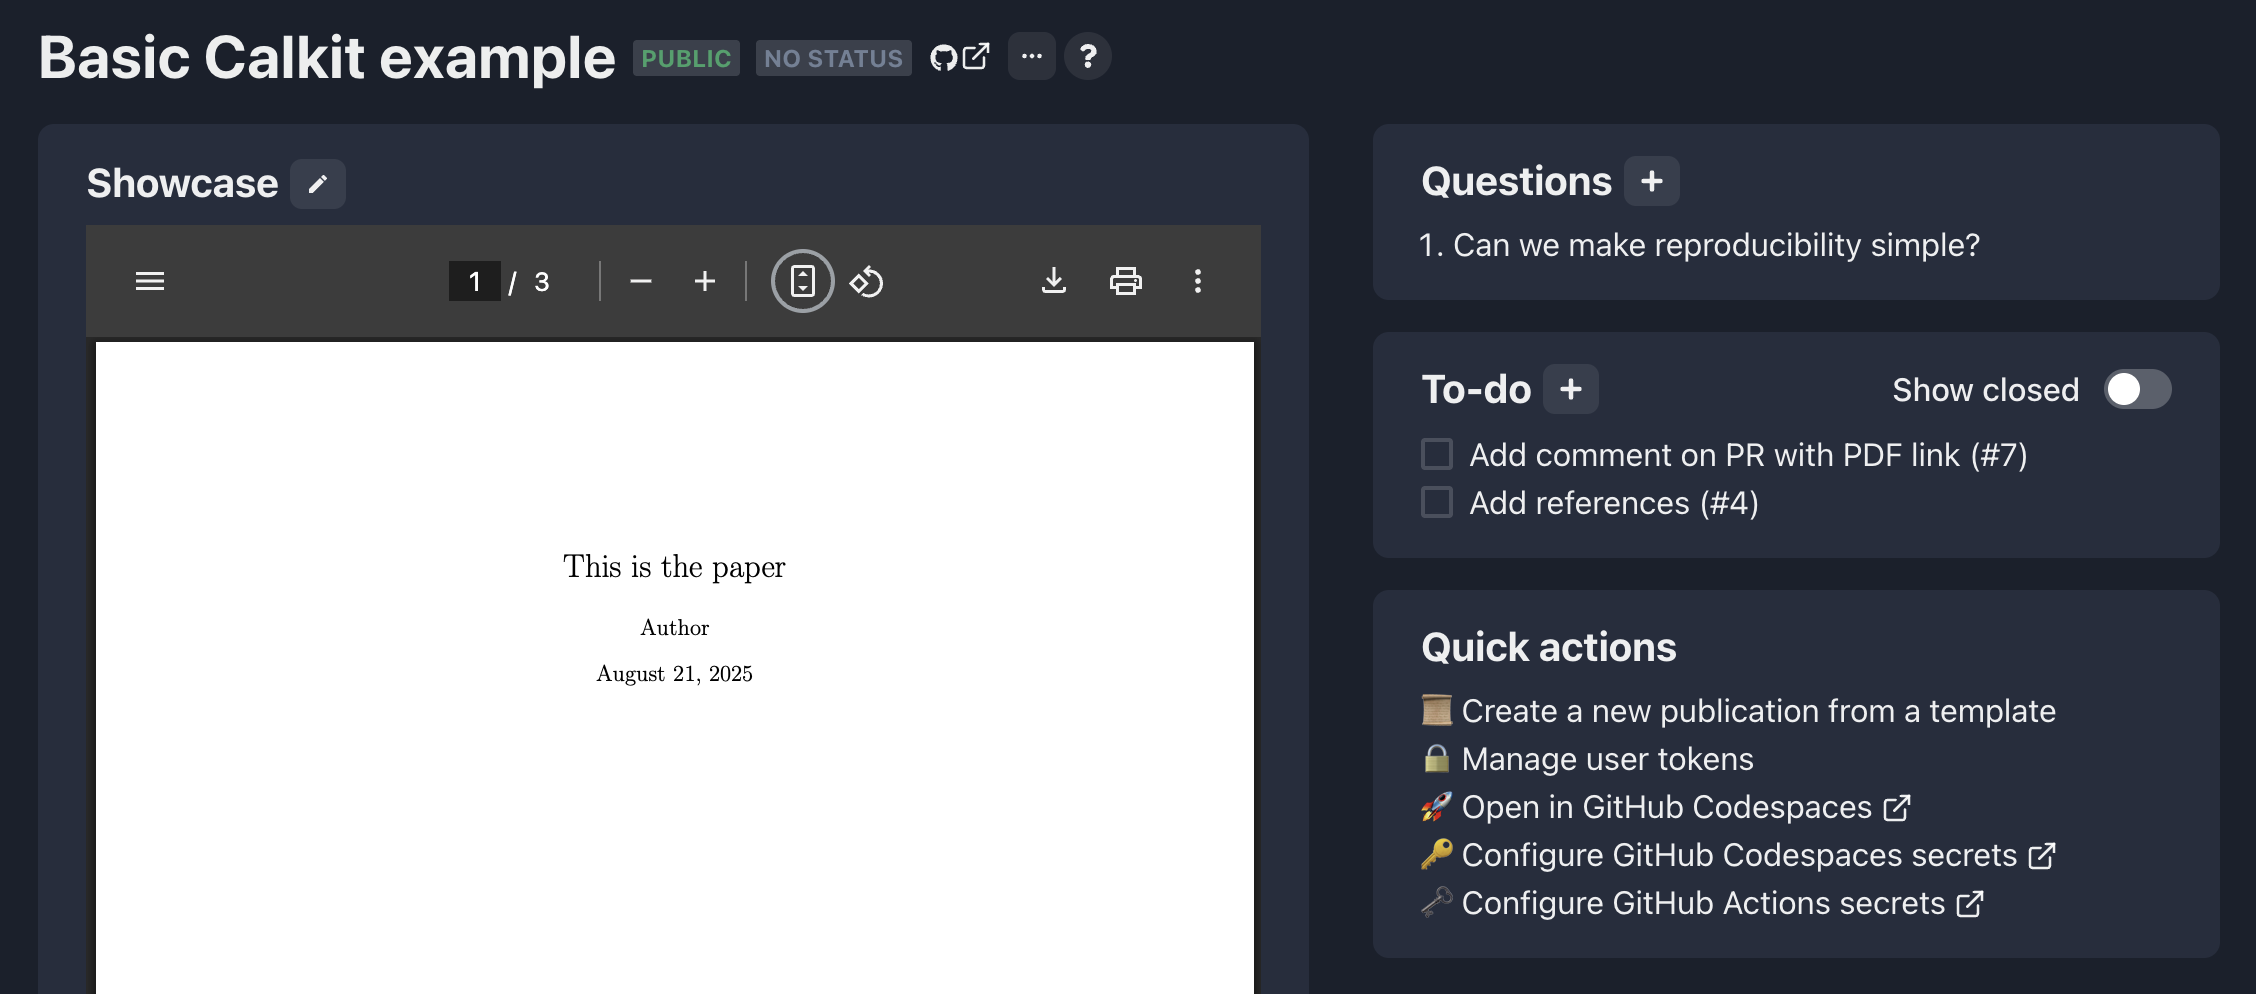Viewport: 2256px width, 994px height.
Task: Open 'Configure GitHub Actions secrets' link
Action: 1722,903
